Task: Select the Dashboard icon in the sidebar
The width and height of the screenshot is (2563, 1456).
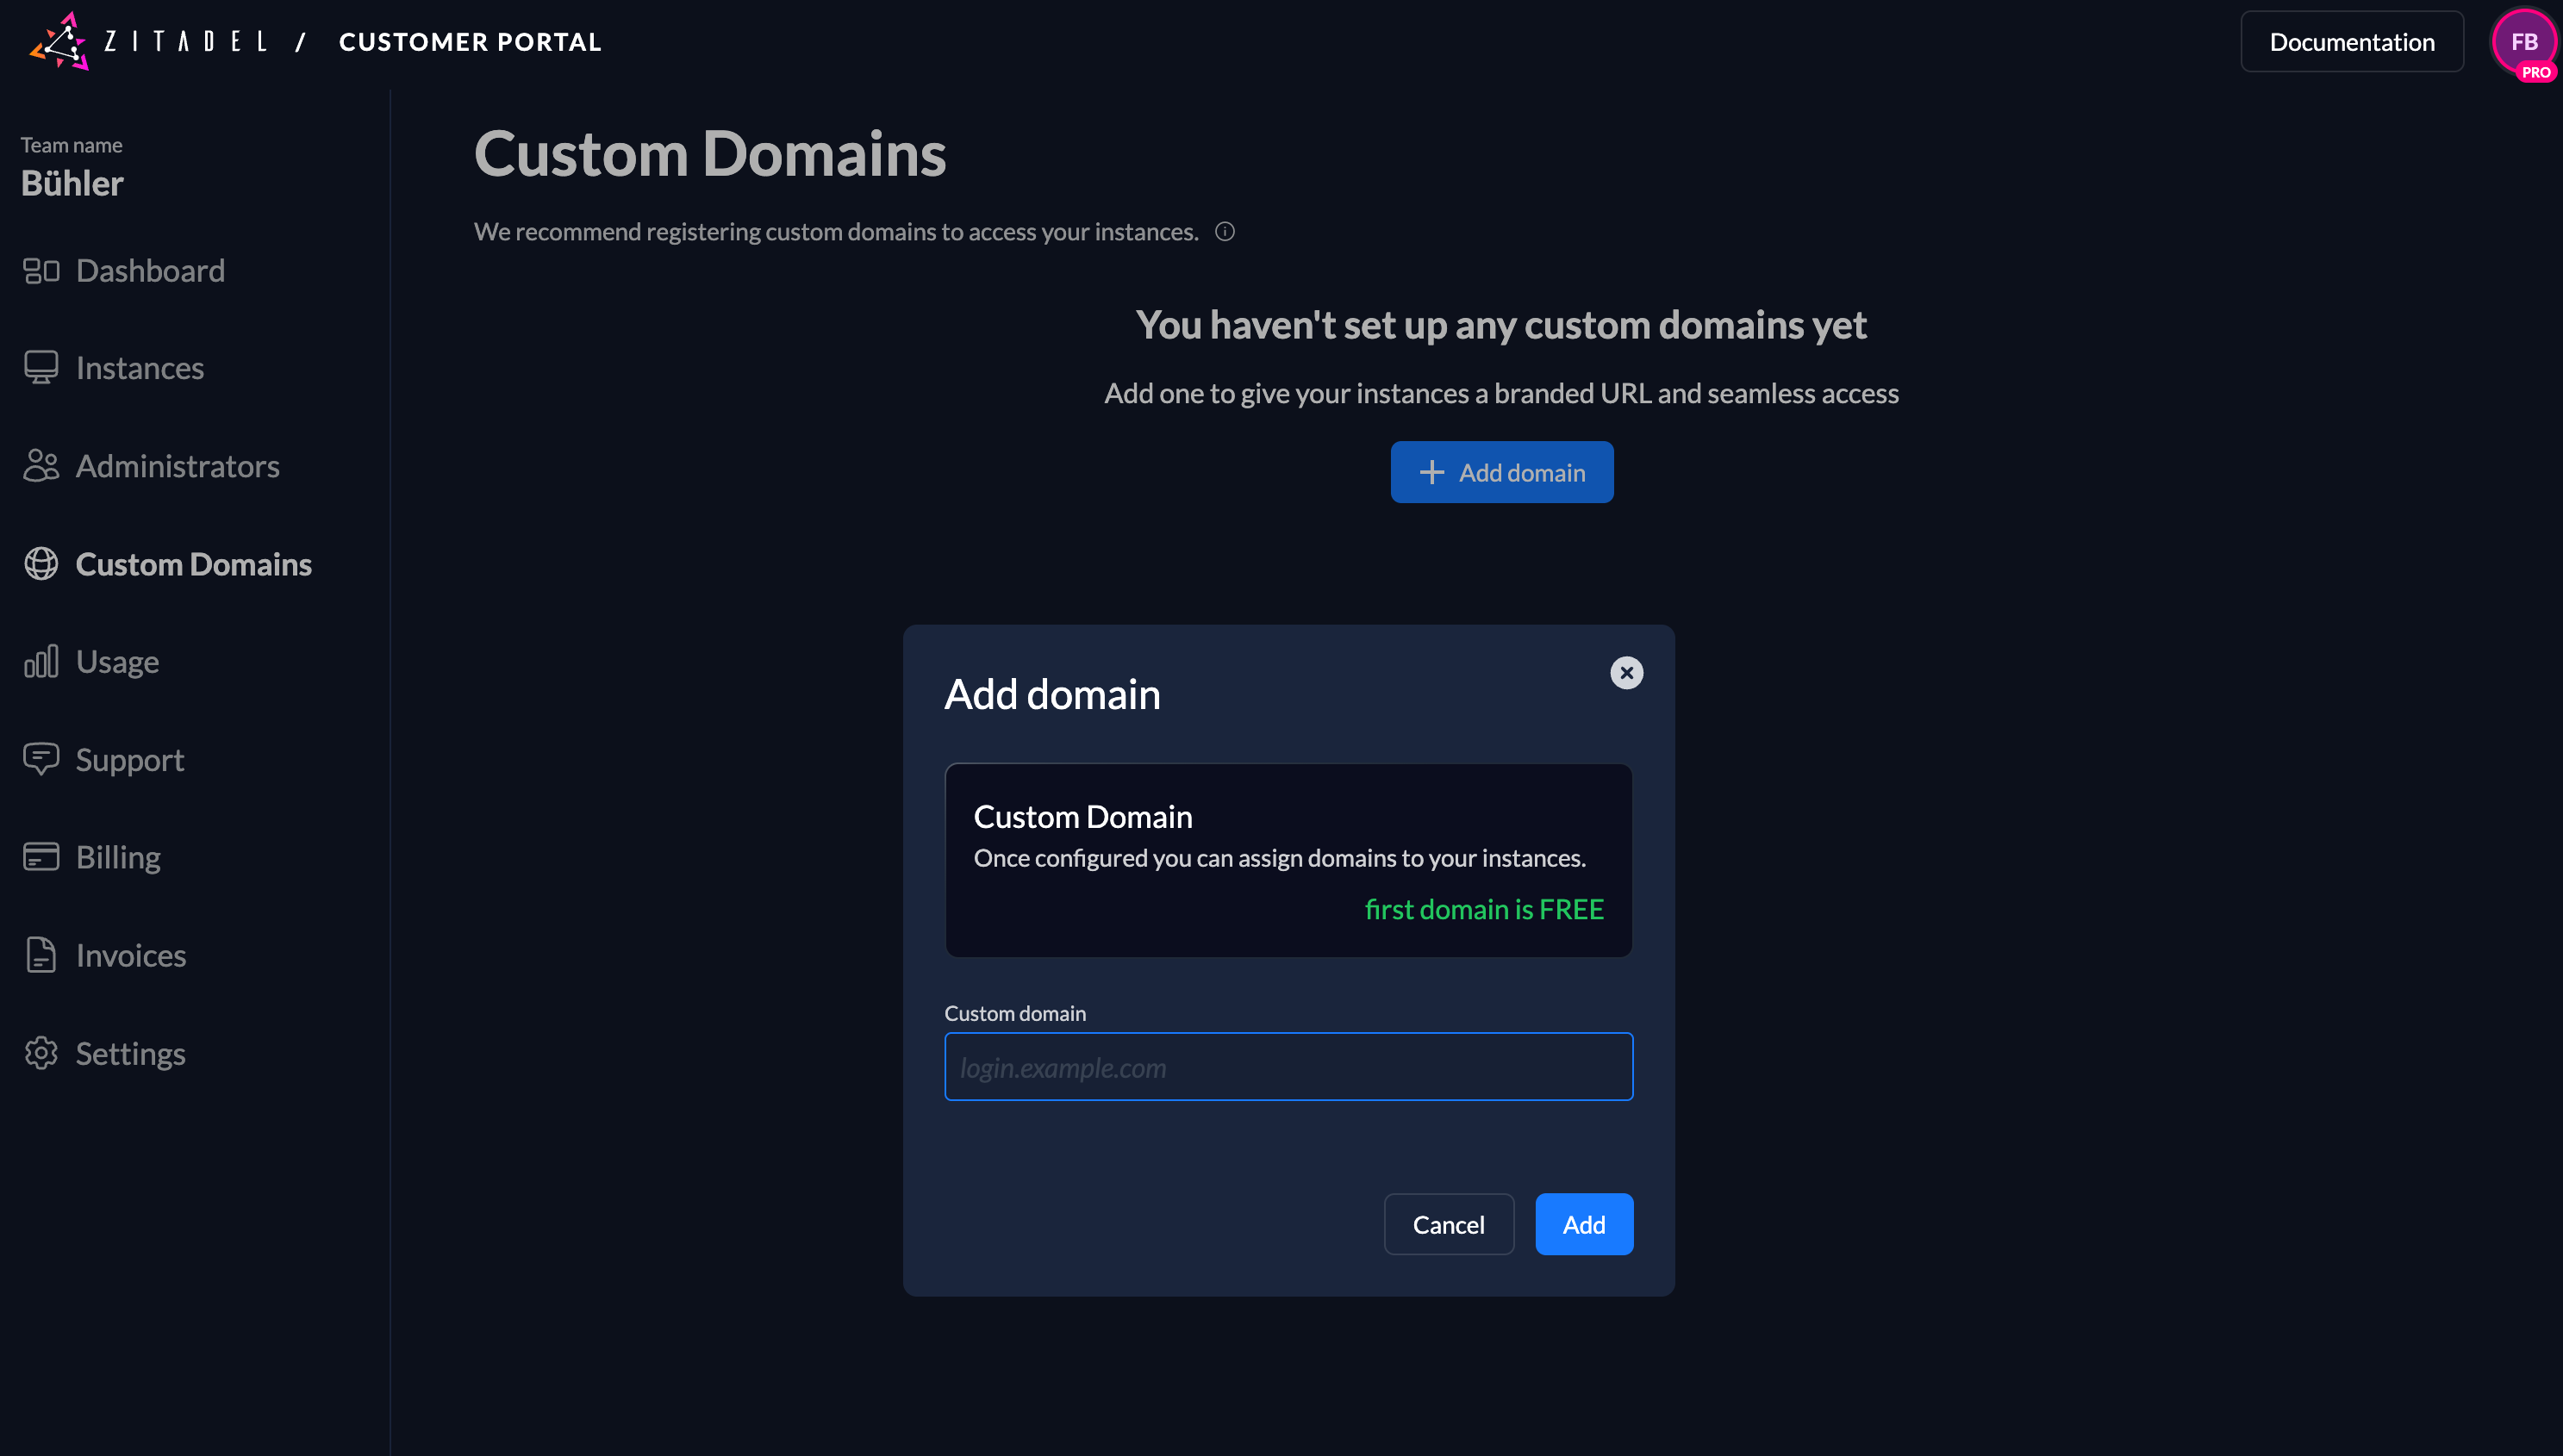Action: click(x=41, y=269)
